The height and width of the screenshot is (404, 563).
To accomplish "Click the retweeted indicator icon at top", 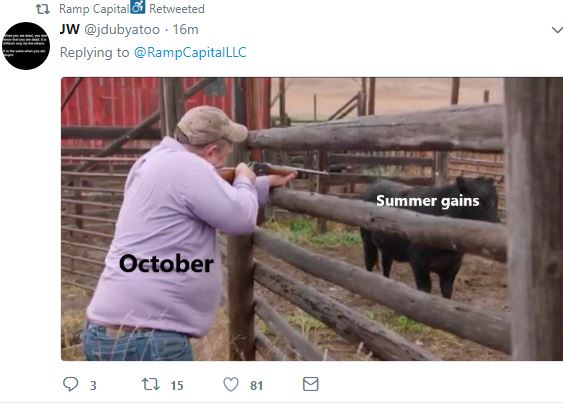I will click(x=43, y=9).
